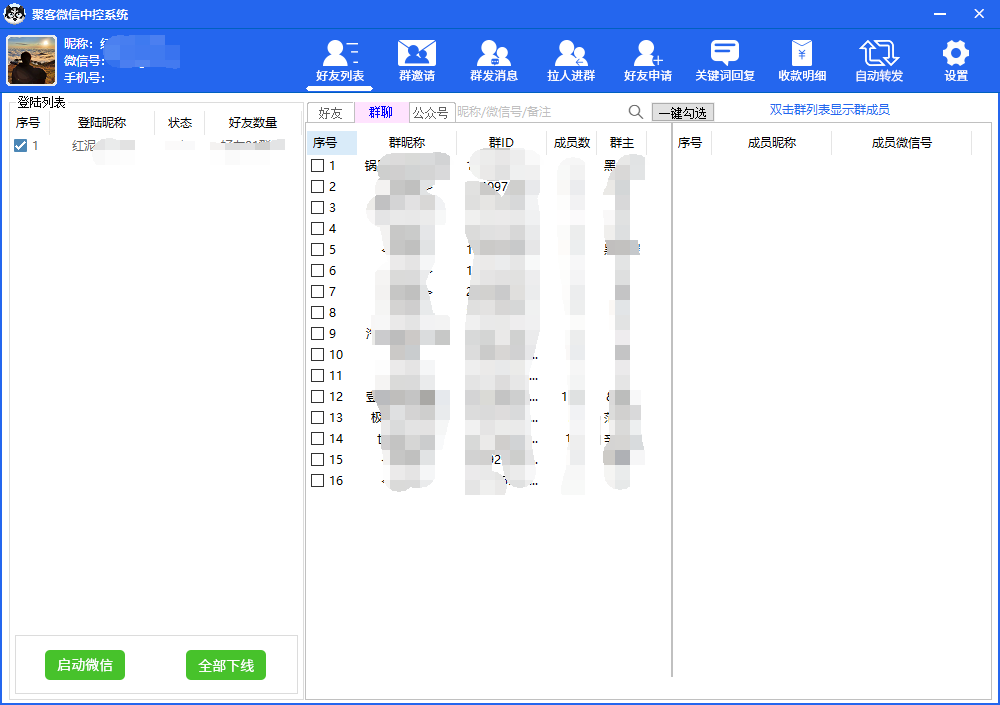Check the checkbox for group row 5
The height and width of the screenshot is (705, 1000).
(x=318, y=249)
